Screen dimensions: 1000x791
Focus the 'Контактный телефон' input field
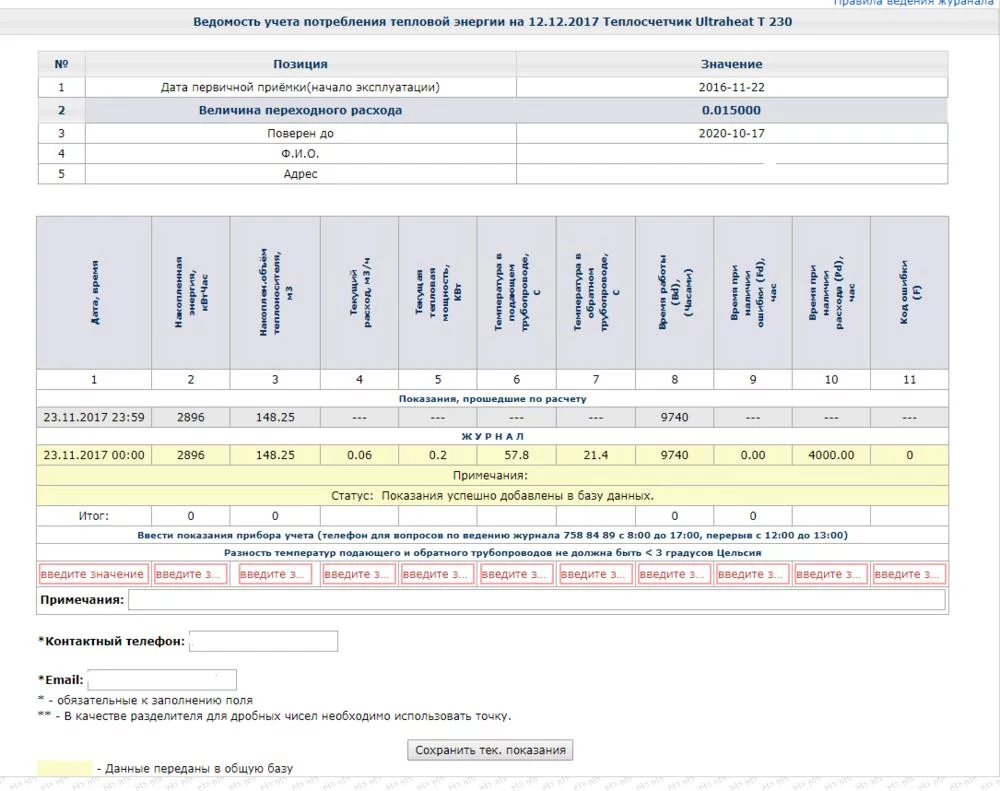tap(263, 641)
